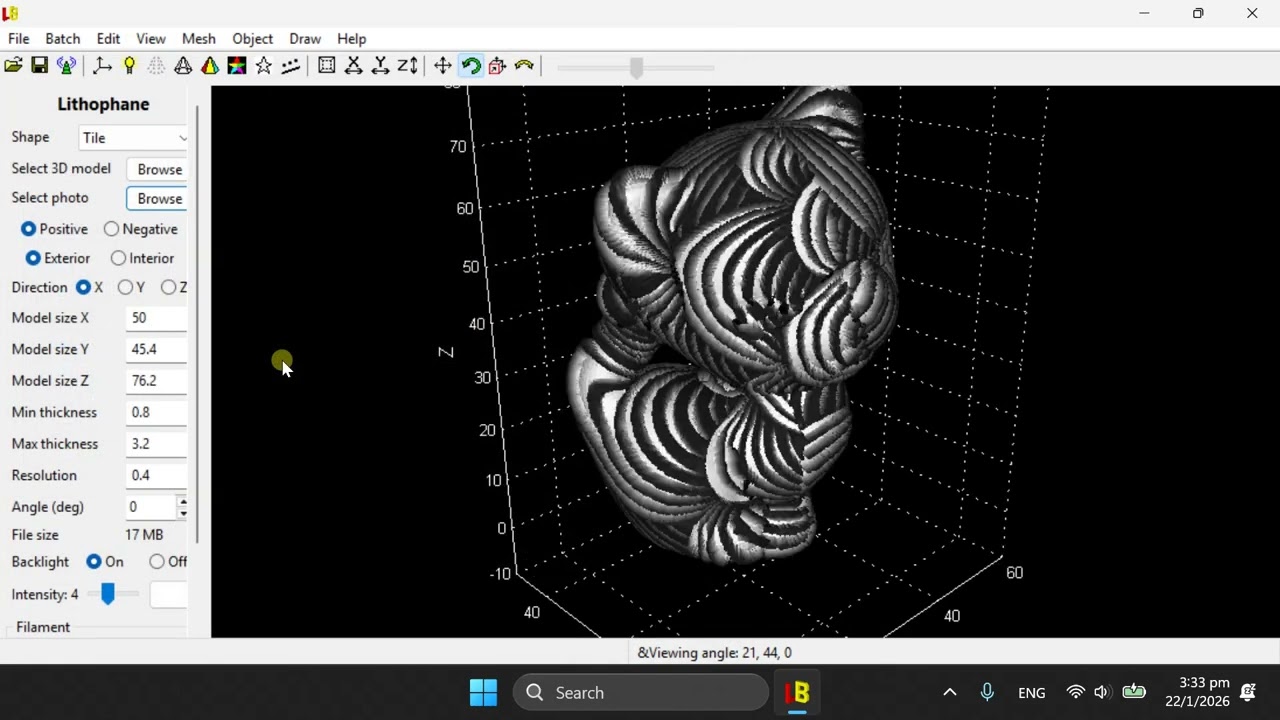Viewport: 1280px width, 720px height.
Task: Click the left panel vertical scrollbar
Action: pyautogui.click(x=197, y=325)
